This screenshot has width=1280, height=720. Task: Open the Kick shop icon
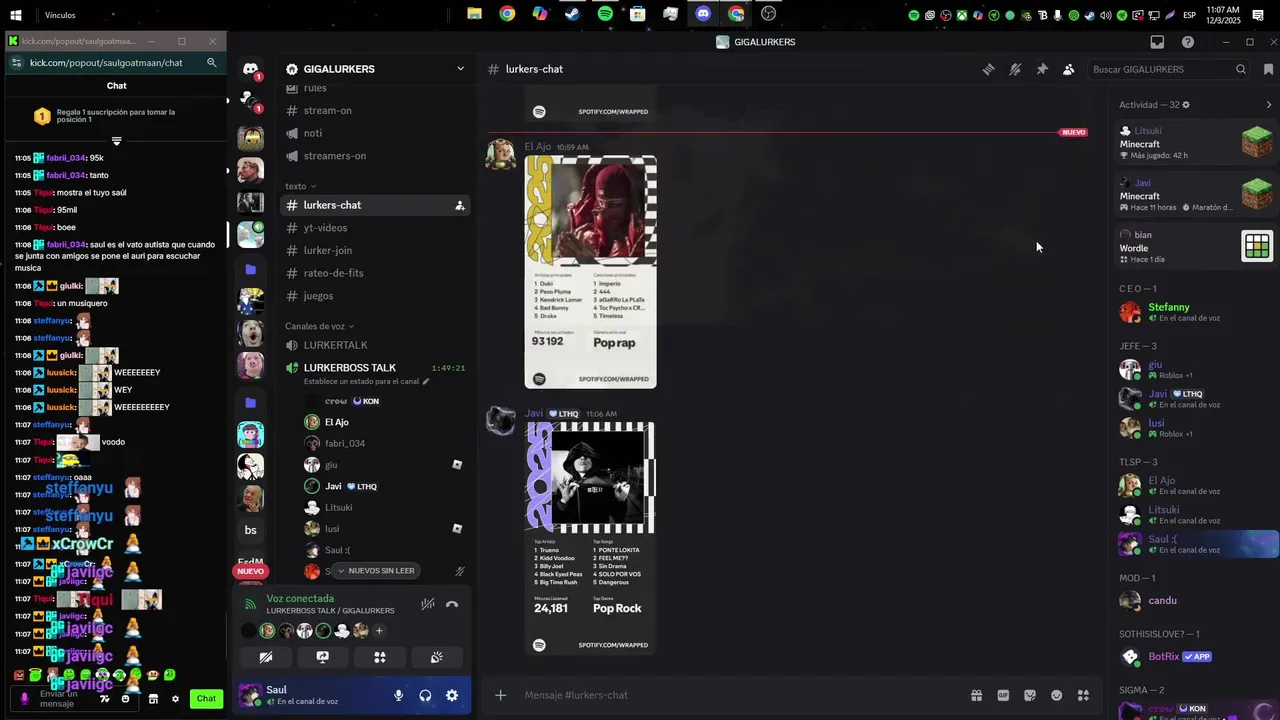(153, 699)
